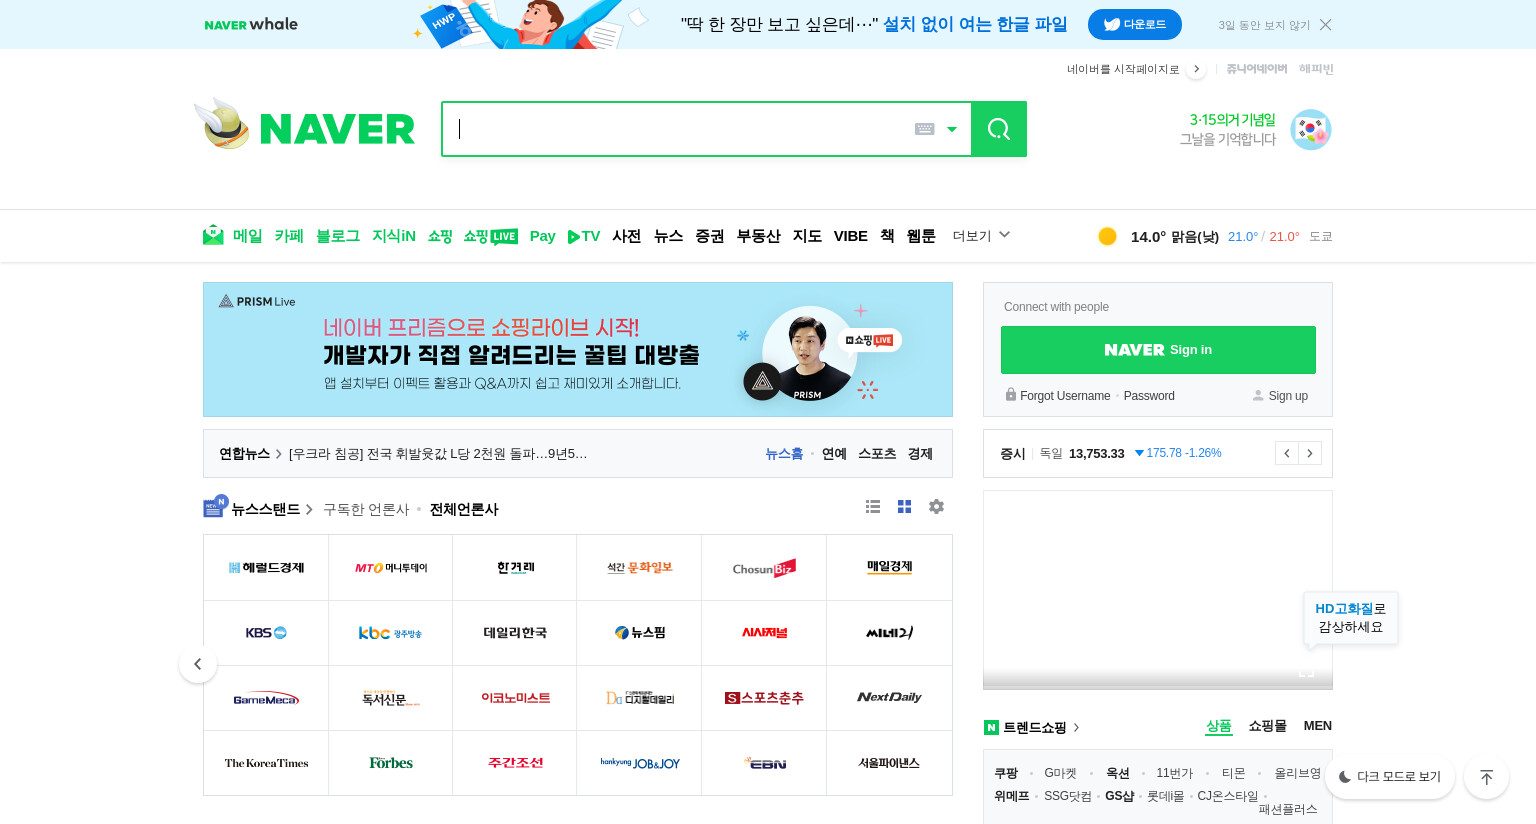1536x824 pixels.
Task: Open the 연합뉴스 headline link
Action: (x=438, y=454)
